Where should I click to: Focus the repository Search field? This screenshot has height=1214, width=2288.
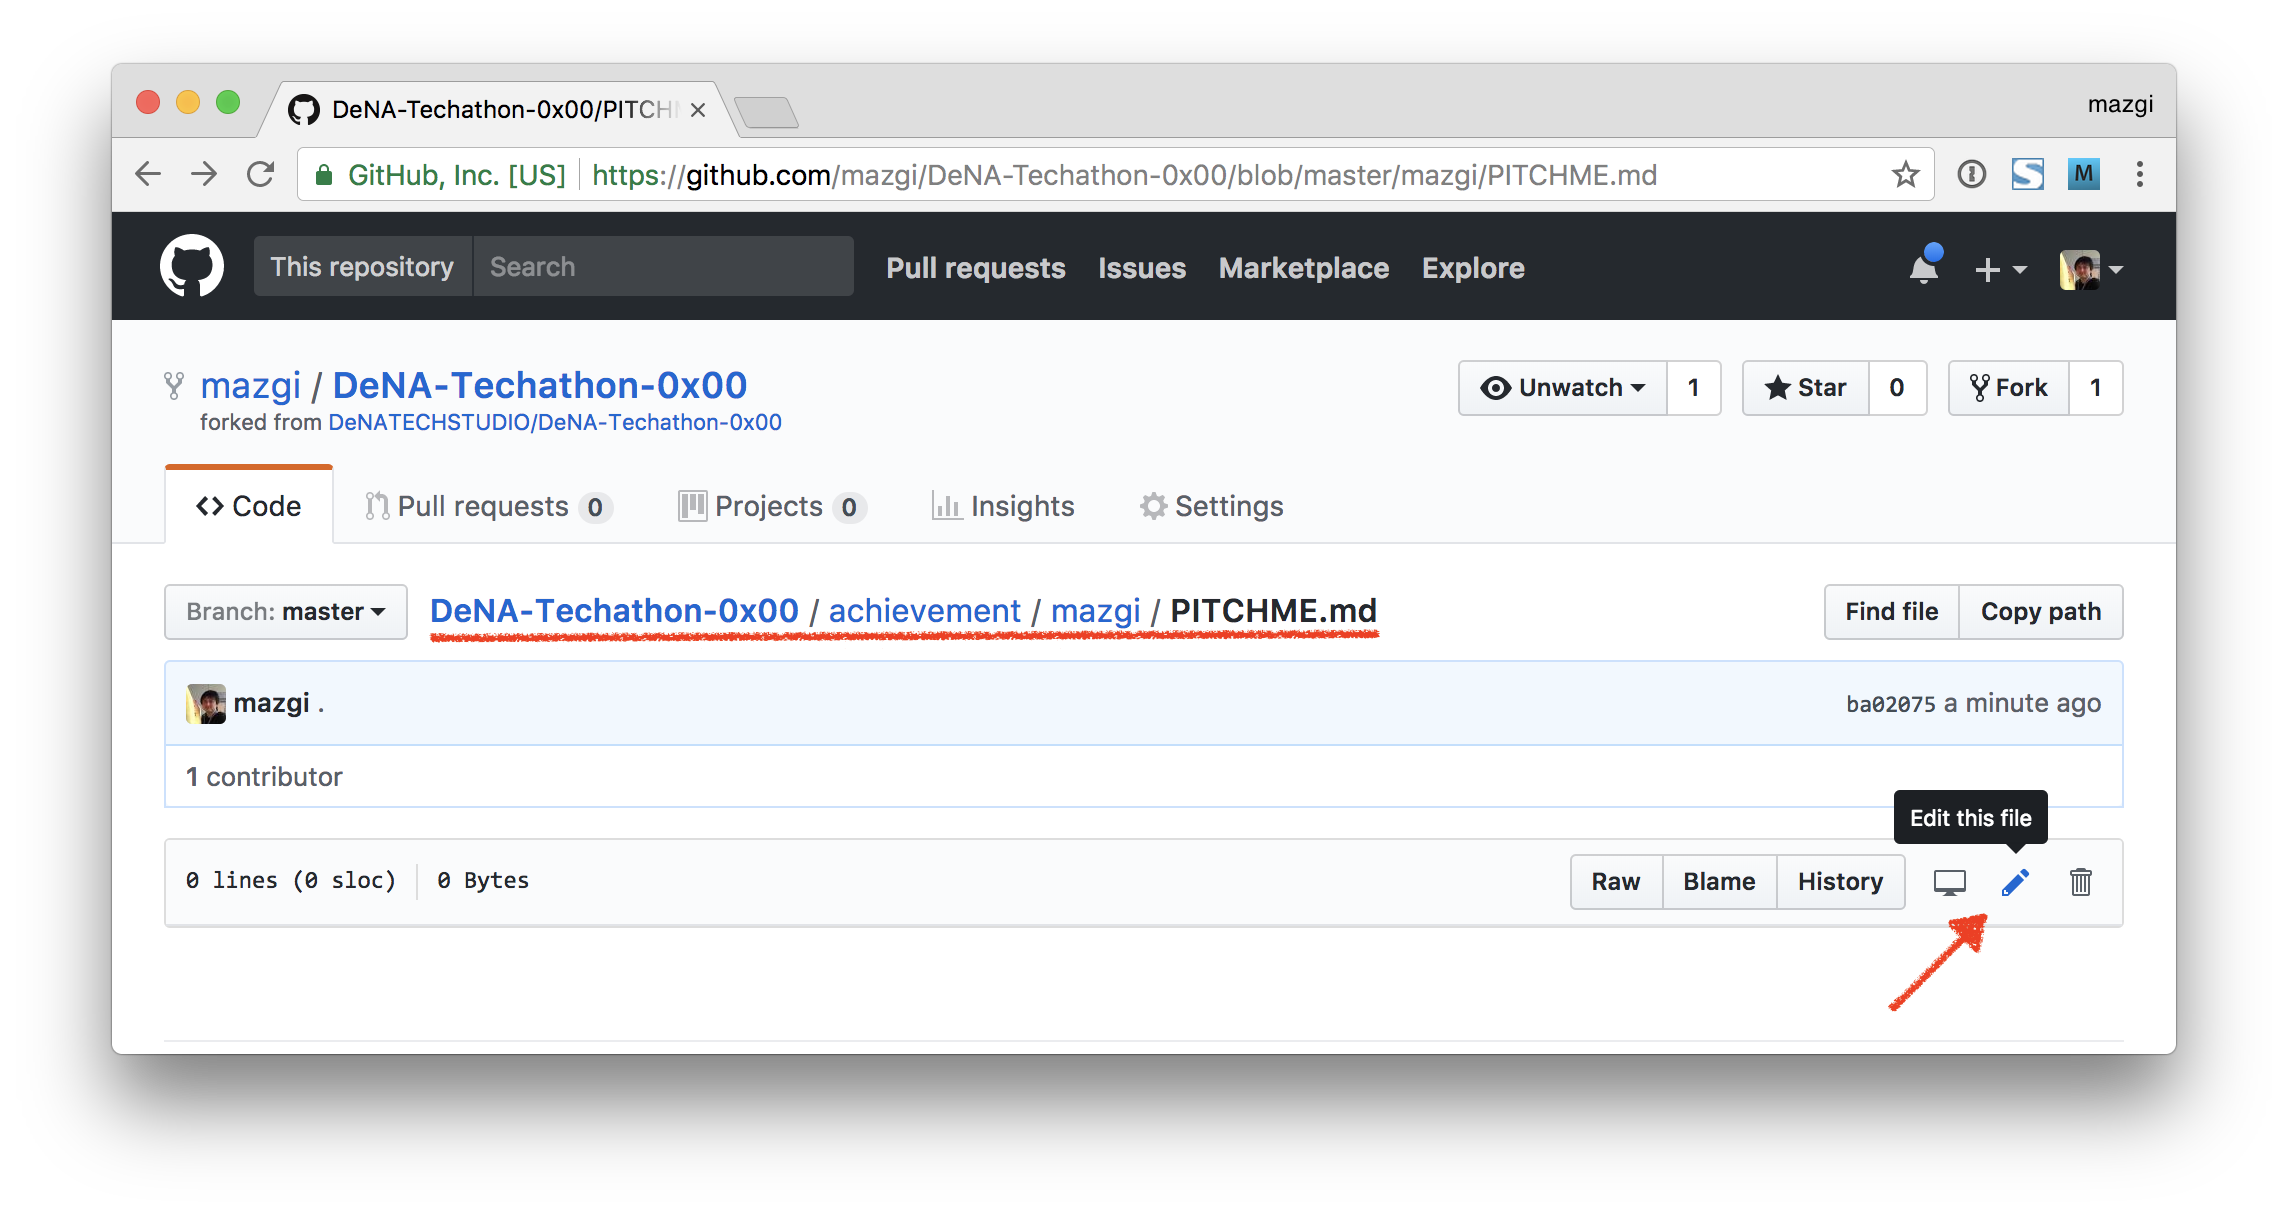[x=662, y=267]
